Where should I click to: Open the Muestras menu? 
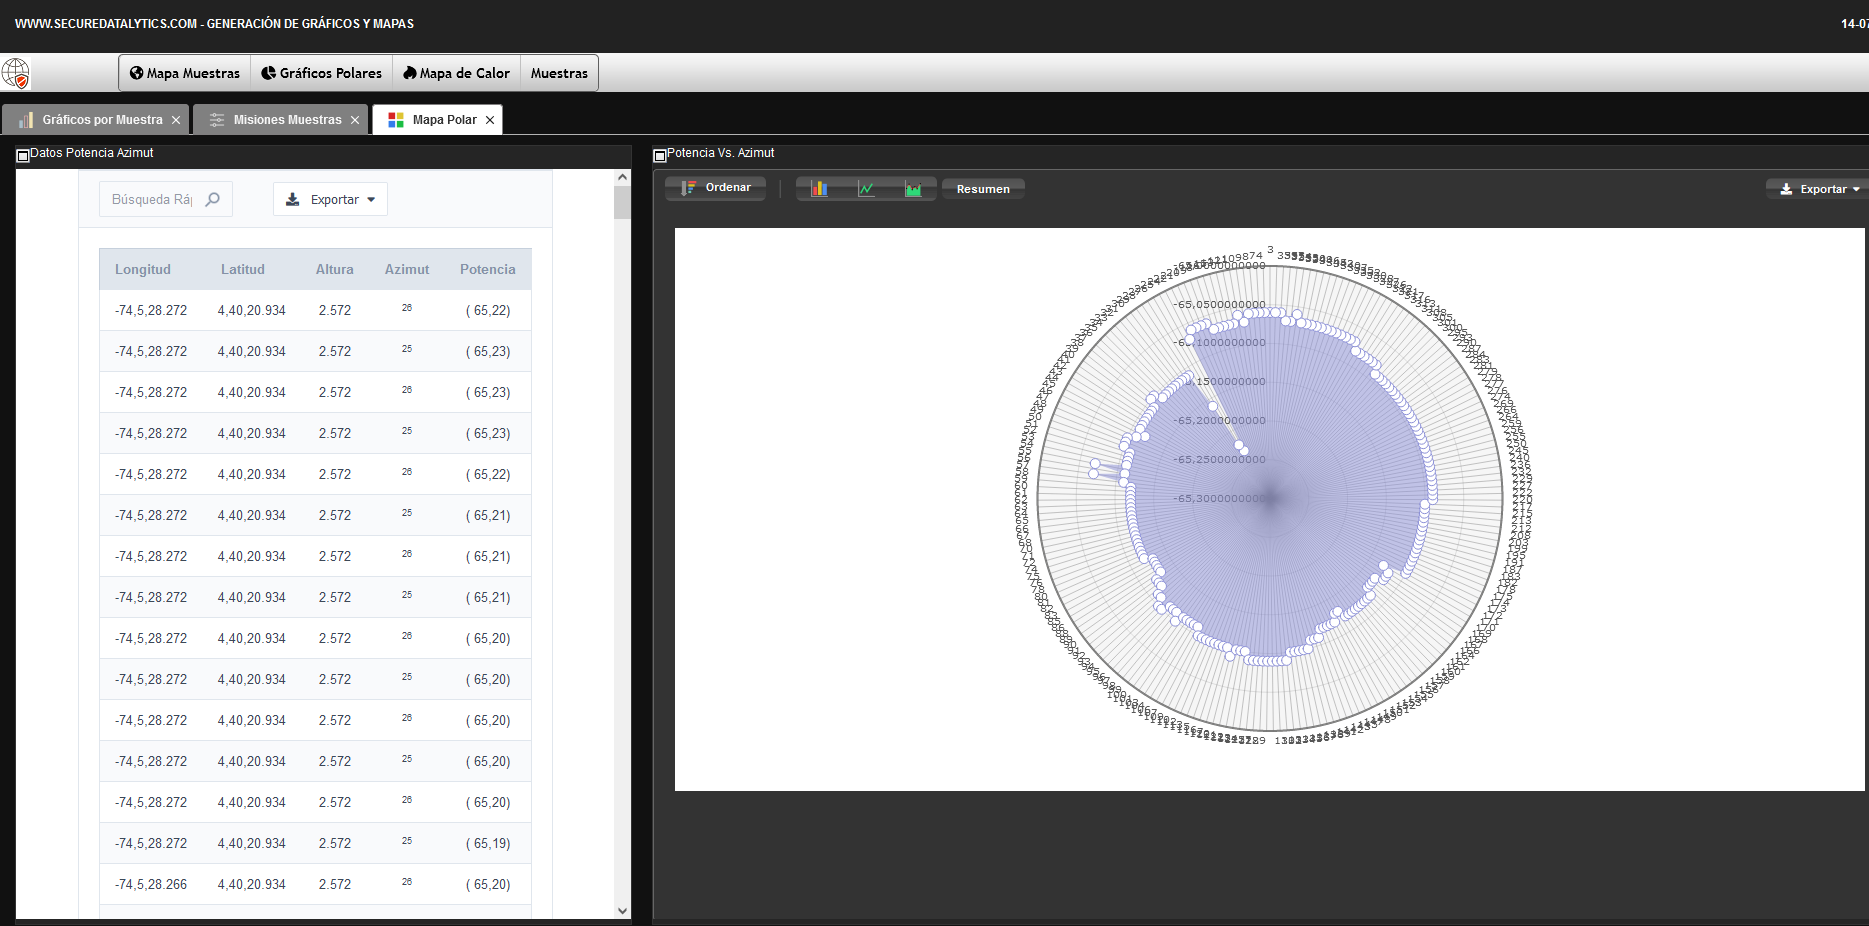pyautogui.click(x=559, y=73)
